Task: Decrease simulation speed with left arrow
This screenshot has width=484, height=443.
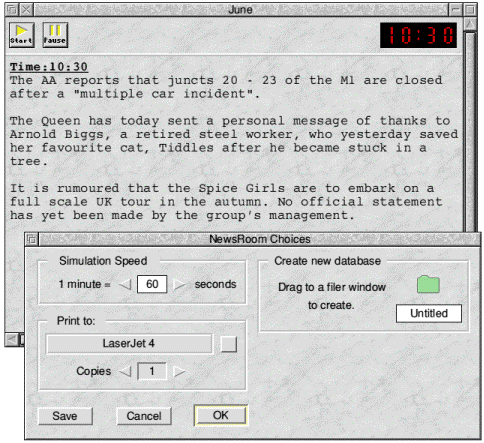Action: click(x=126, y=284)
